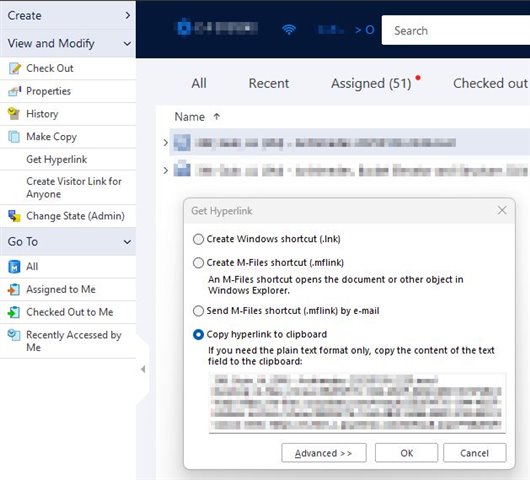The width and height of the screenshot is (530, 480).
Task: Sort by the Name column header
Action: pos(190,117)
